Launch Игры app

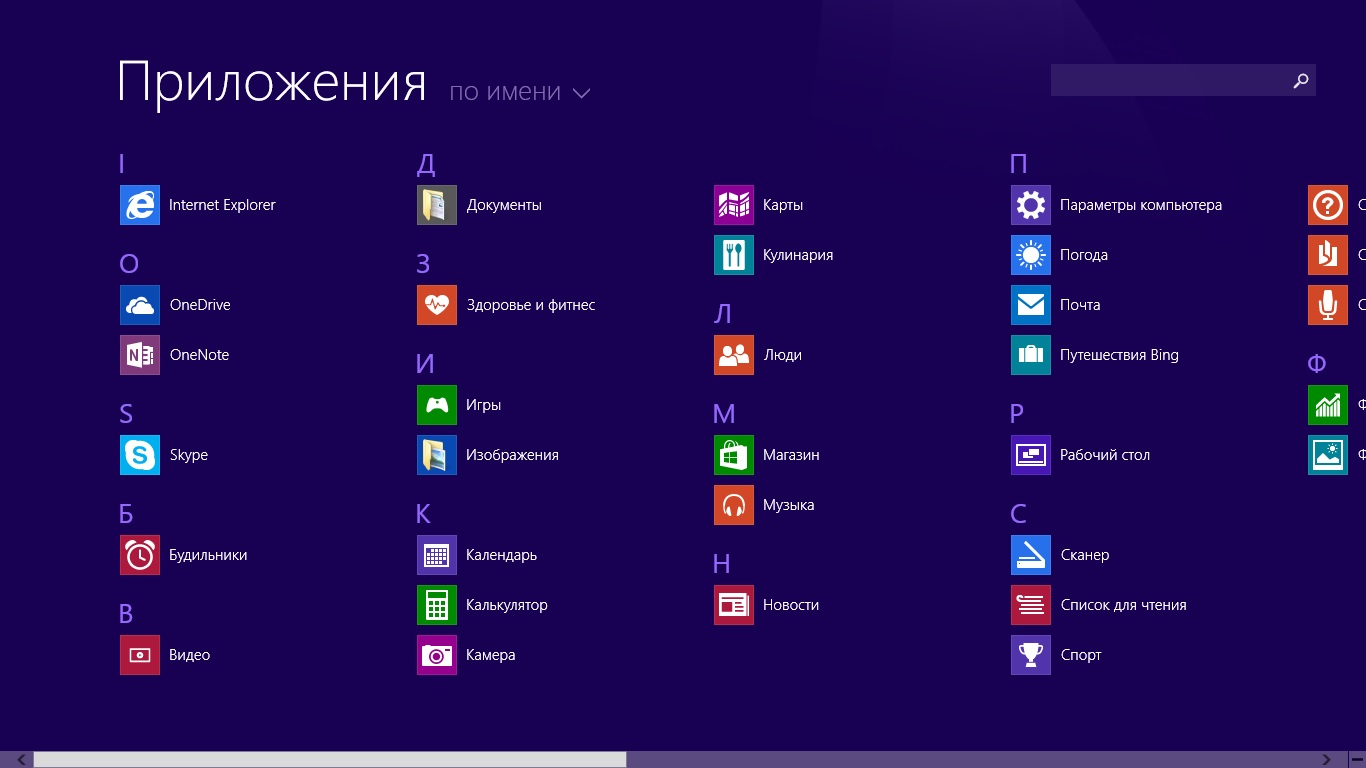[x=460, y=405]
